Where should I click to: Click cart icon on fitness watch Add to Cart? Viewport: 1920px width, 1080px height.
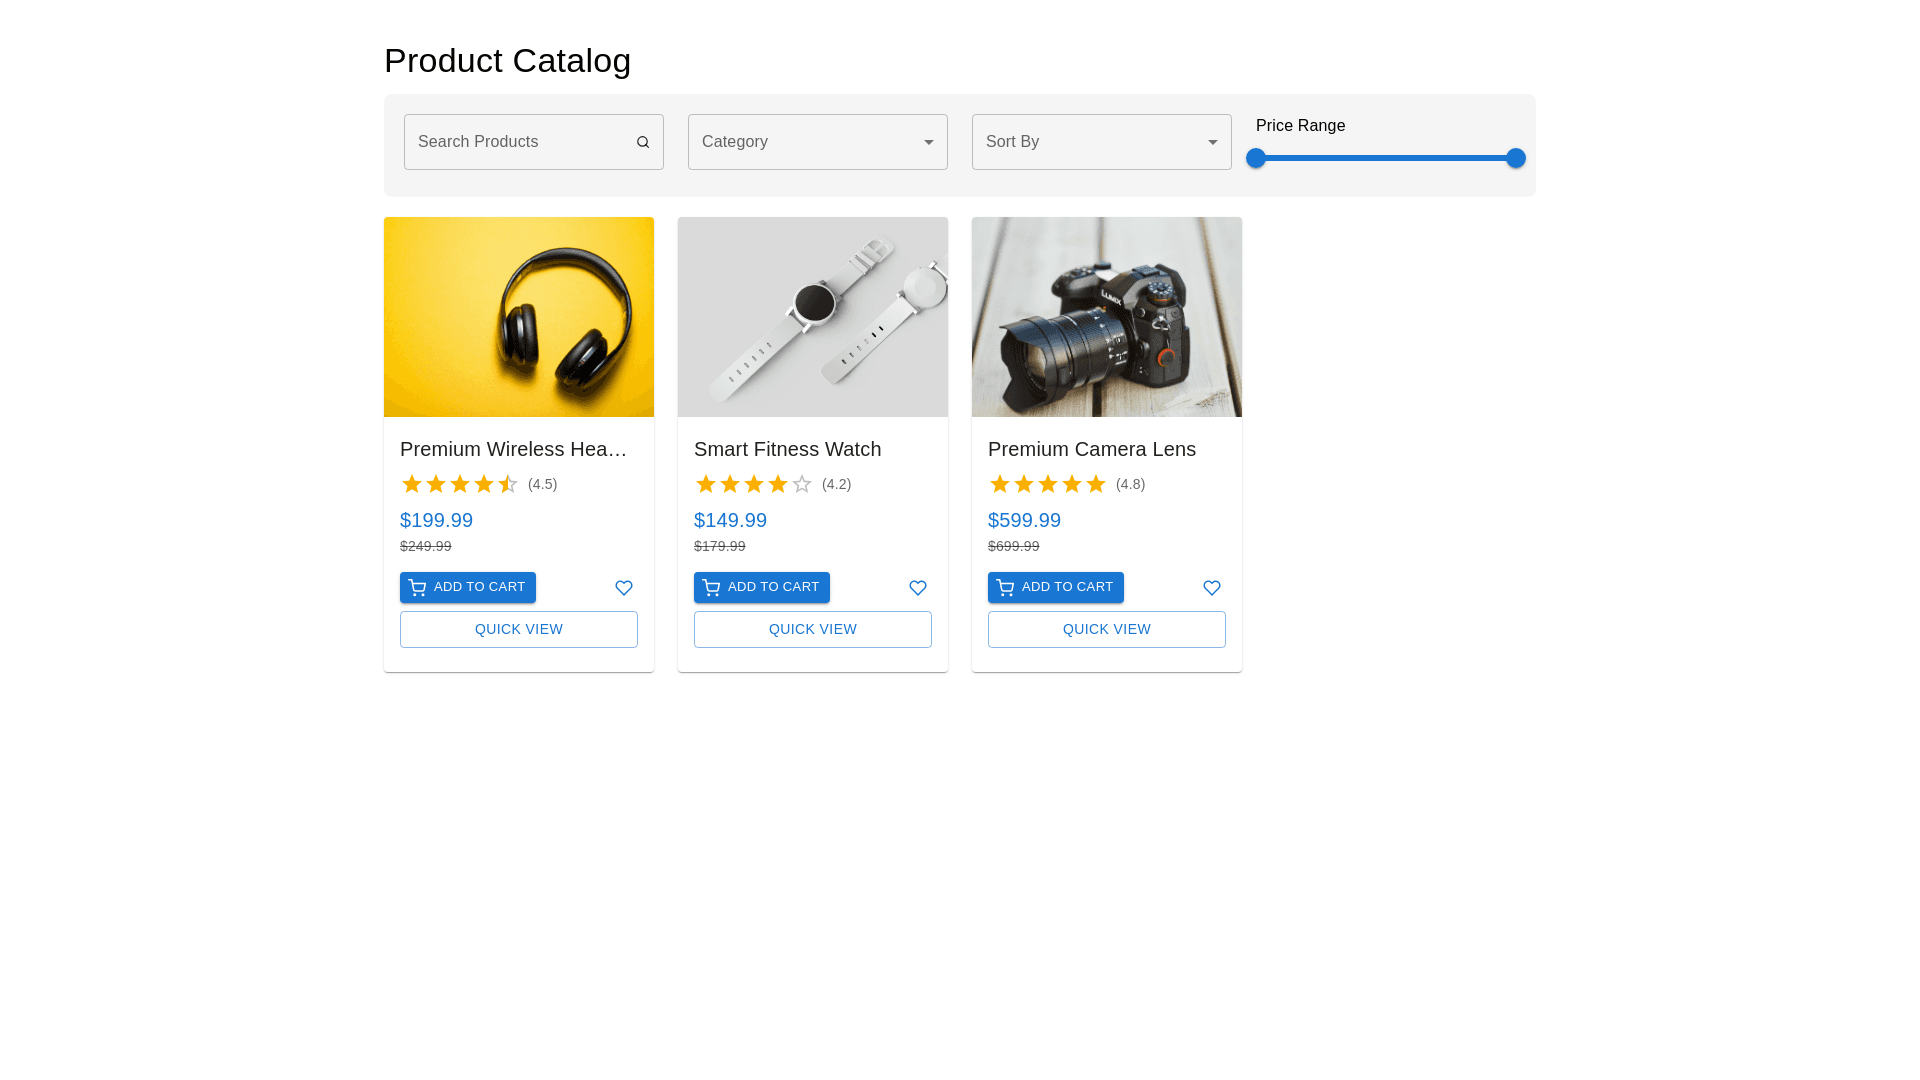[x=711, y=588]
